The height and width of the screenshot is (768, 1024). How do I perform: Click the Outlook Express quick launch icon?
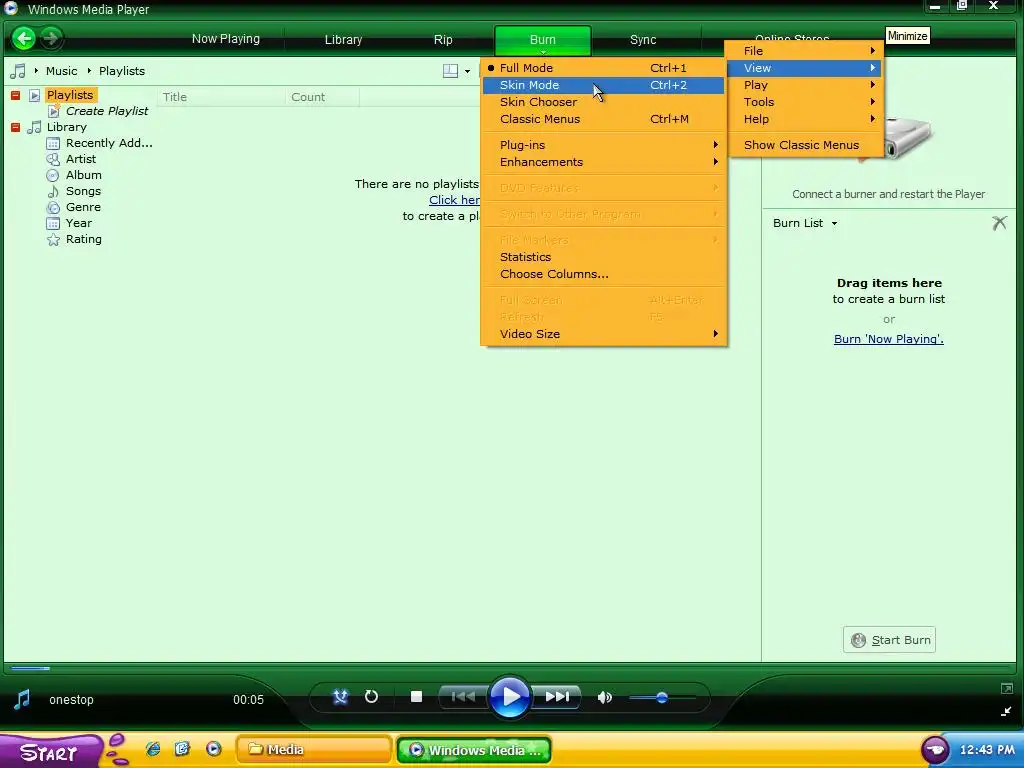[x=182, y=749]
